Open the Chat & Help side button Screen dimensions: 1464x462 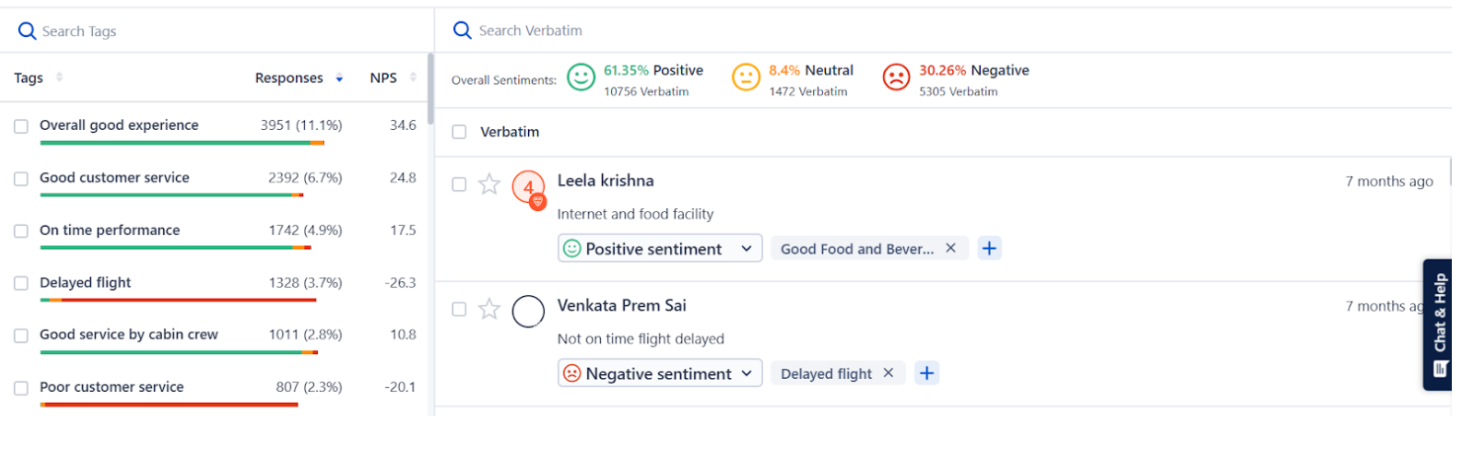[x=1439, y=324]
